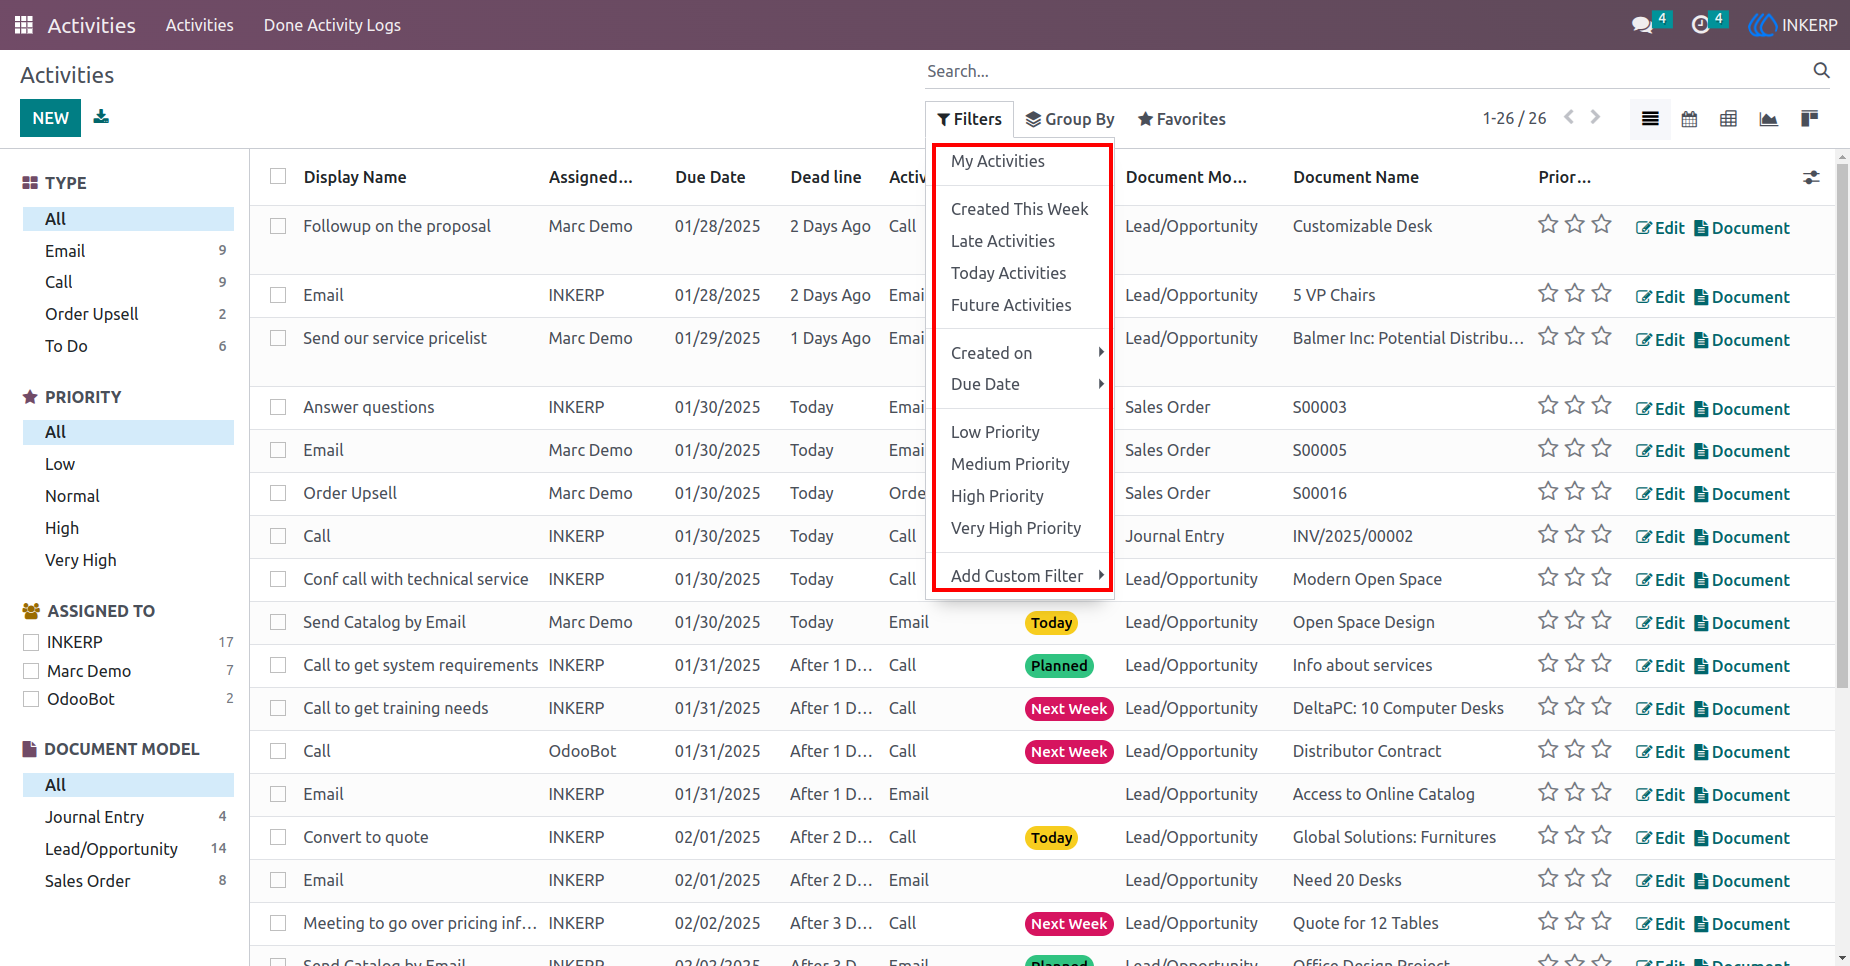Click the Planned badge in Info about services row
The width and height of the screenshot is (1850, 966).
1059,666
